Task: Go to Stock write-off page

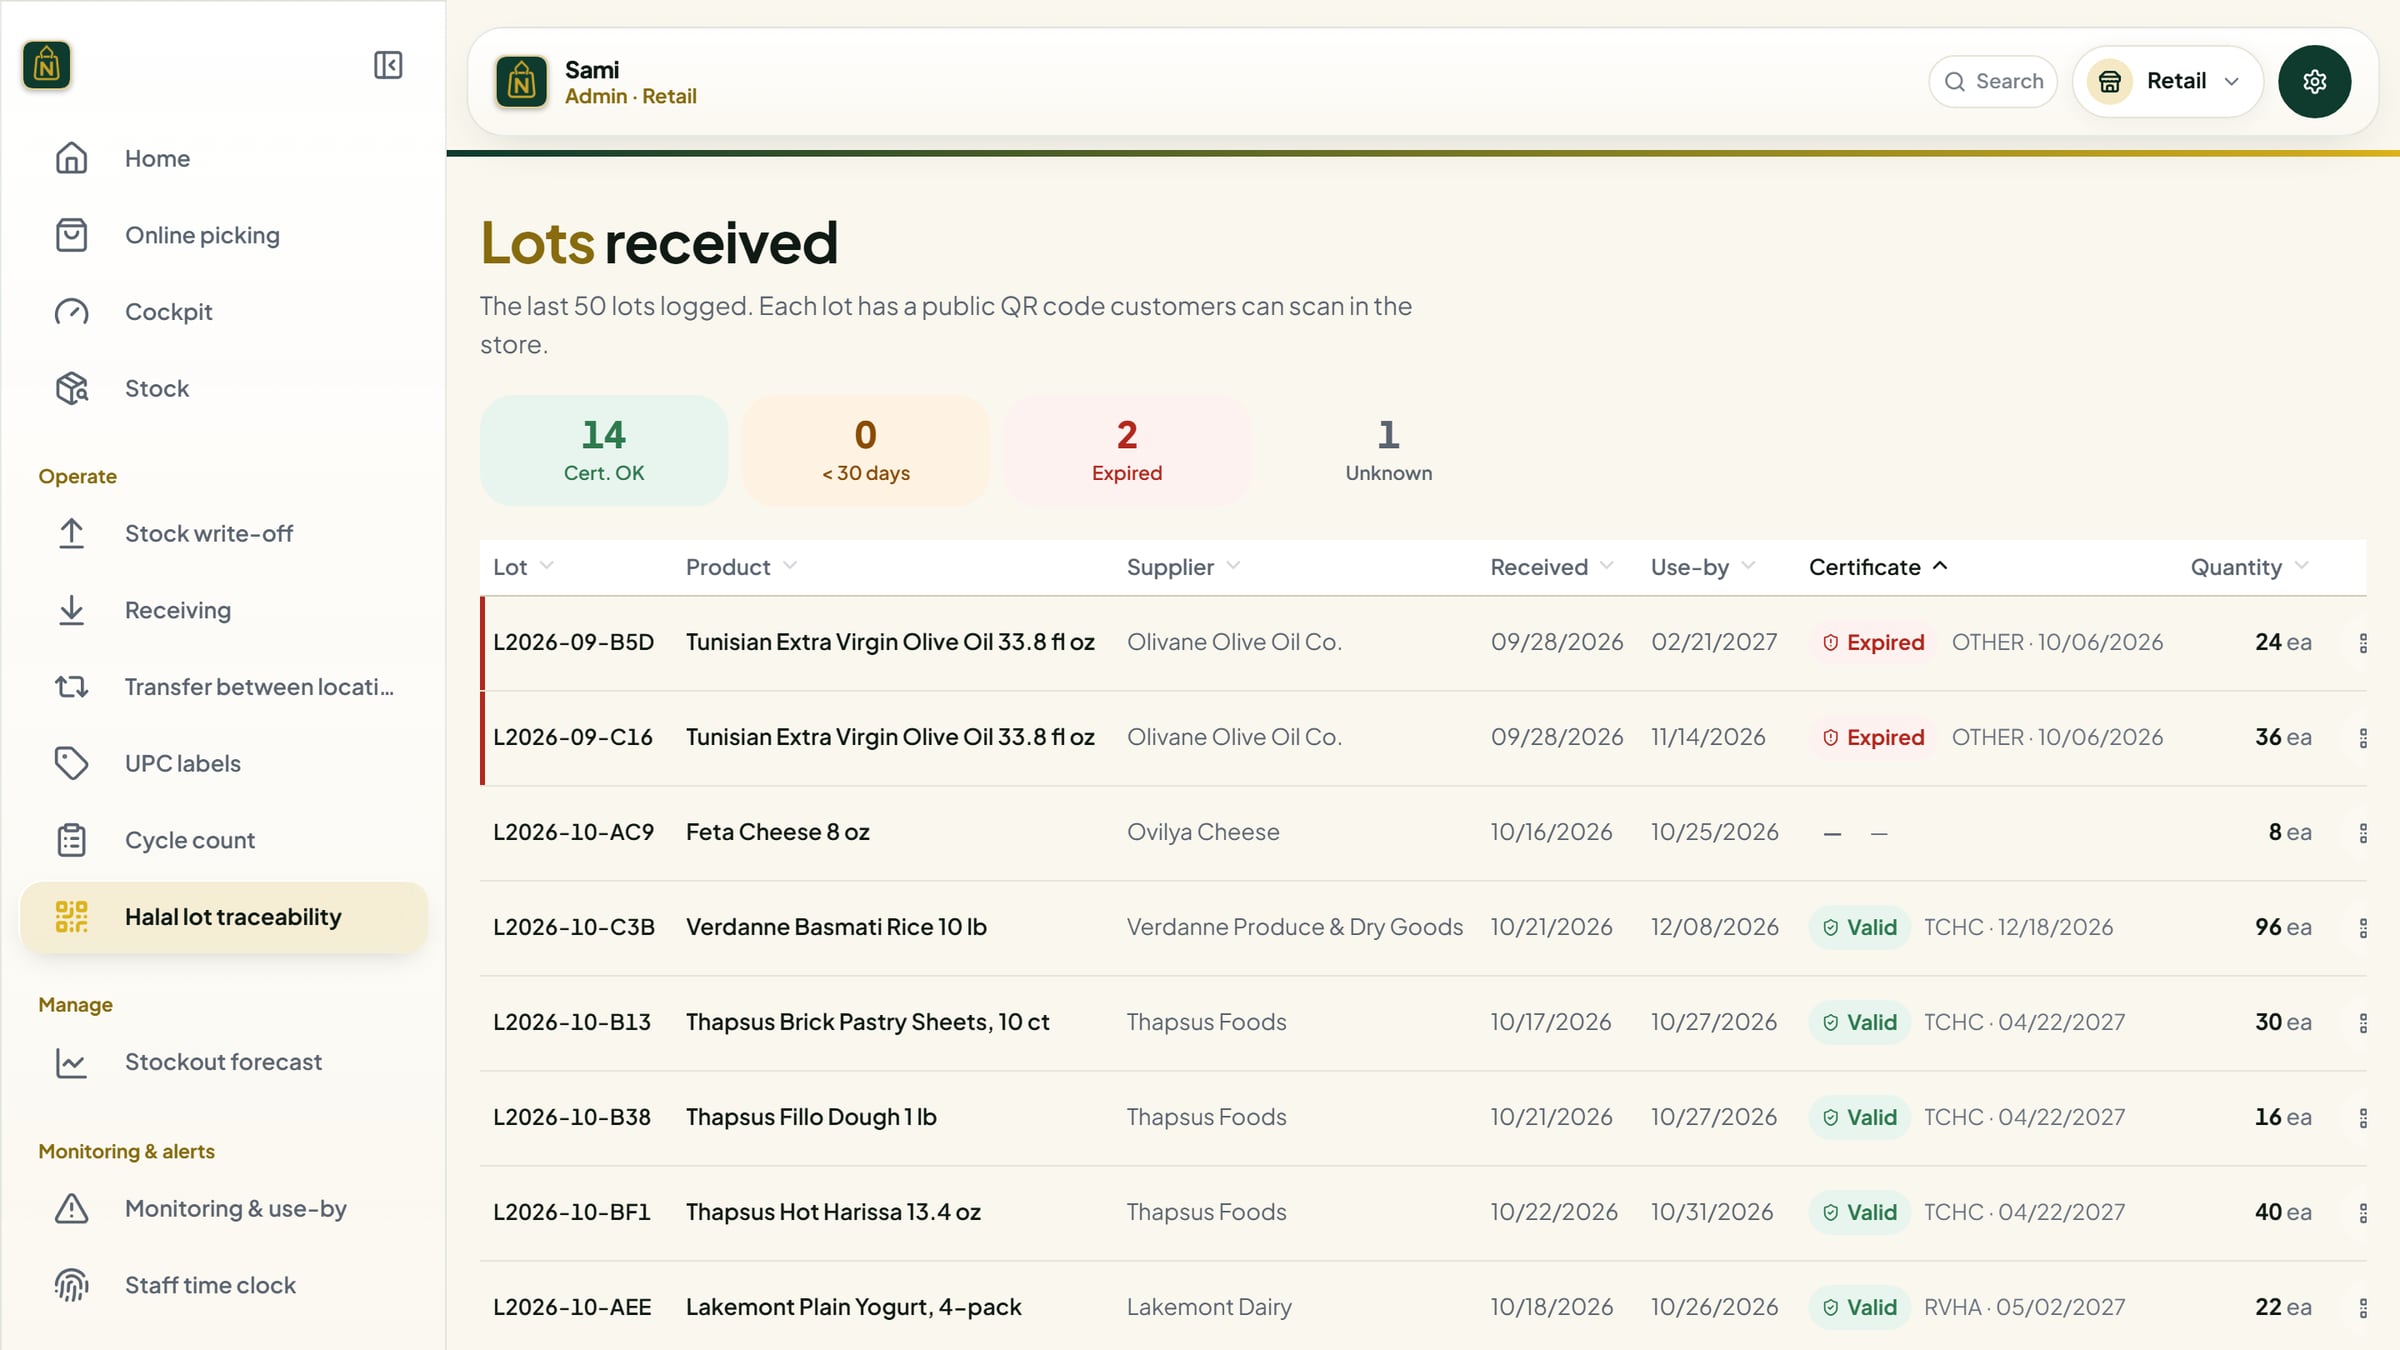Action: pyautogui.click(x=224, y=533)
